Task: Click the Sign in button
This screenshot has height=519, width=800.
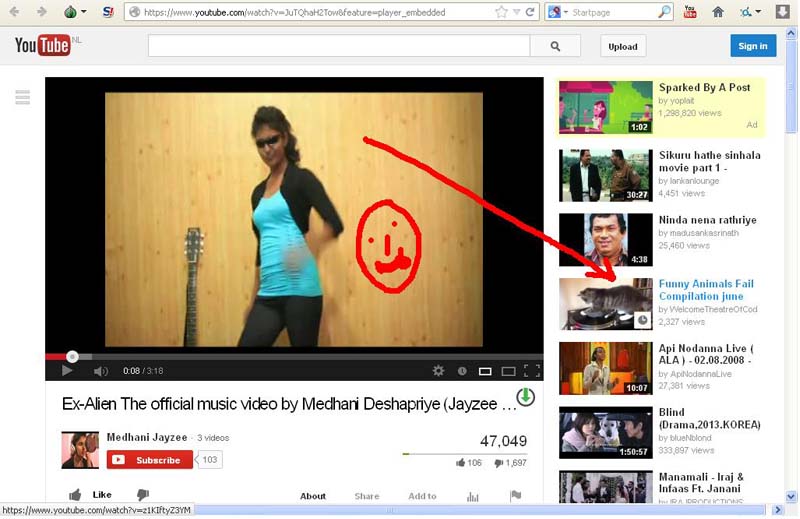Action: click(753, 46)
